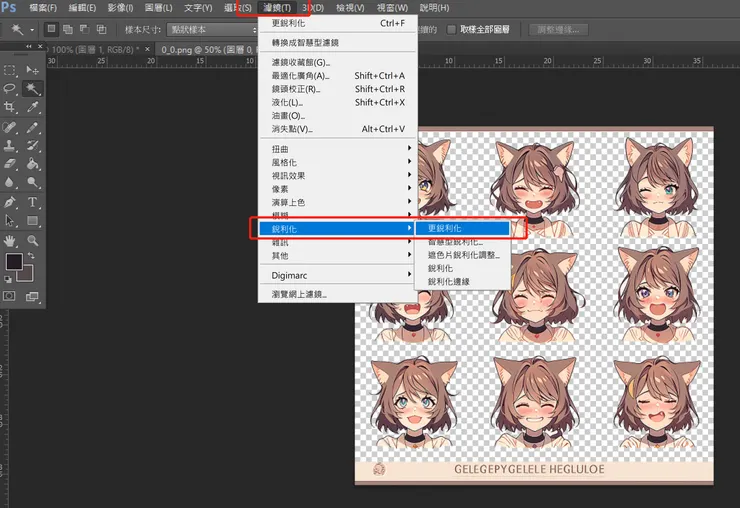Expand the 像素 filter submenu
This screenshot has height=508, width=740.
point(337,189)
